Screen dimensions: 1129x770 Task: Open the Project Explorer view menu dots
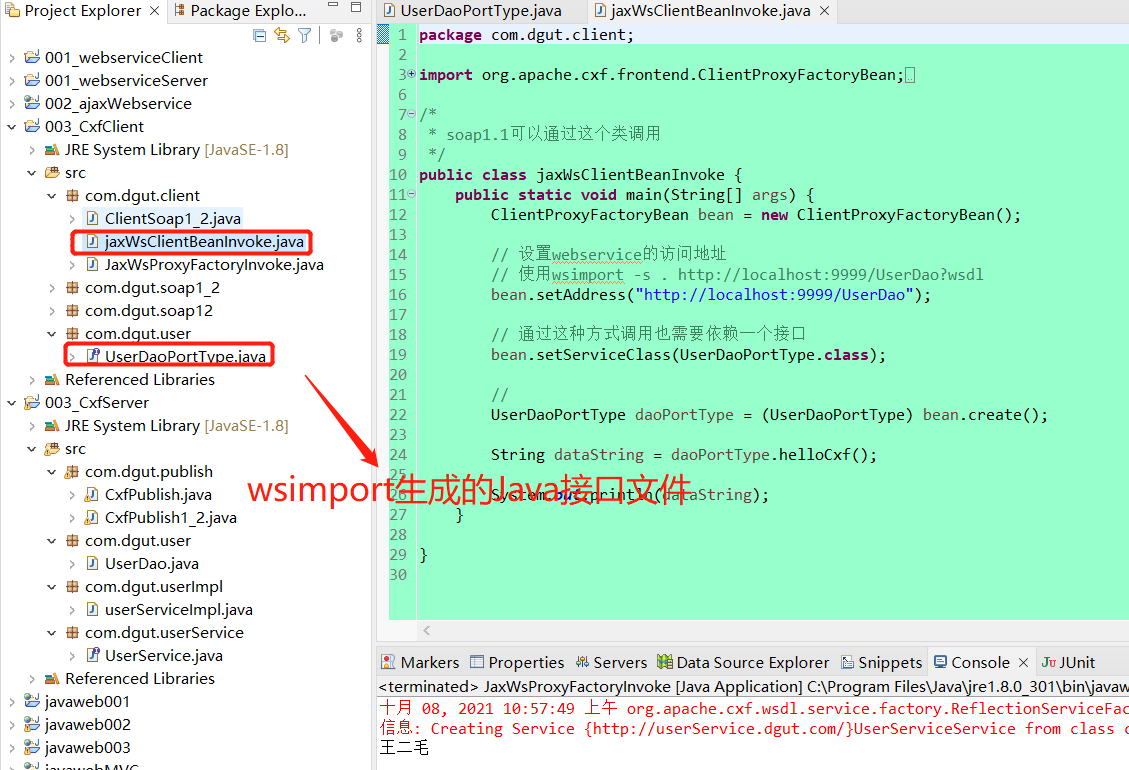pos(358,35)
